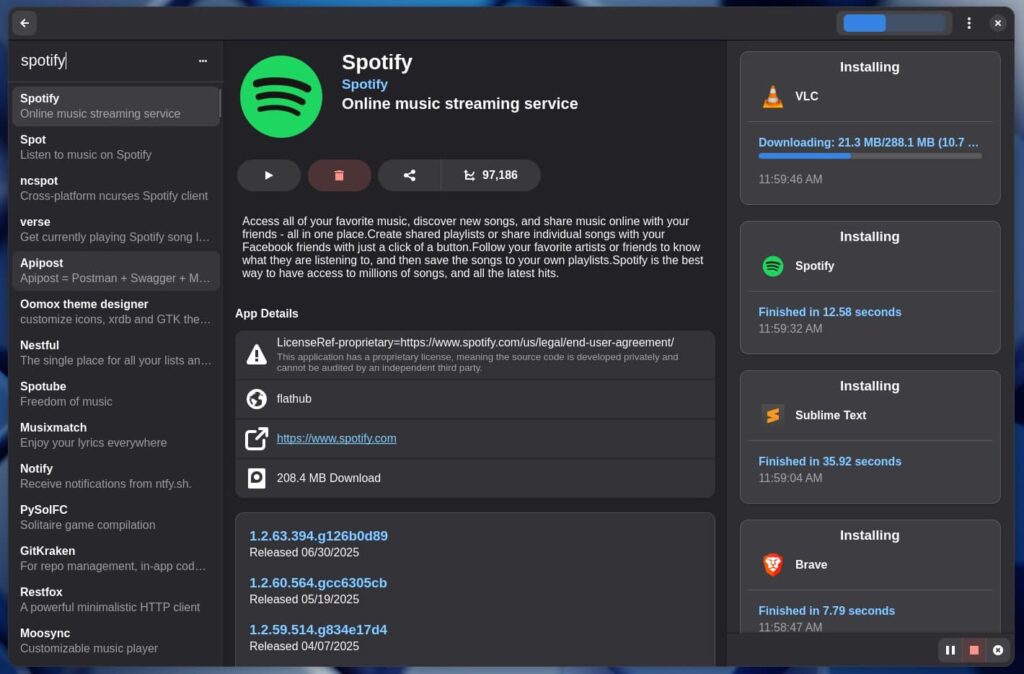Stop the current installation task
This screenshot has width=1024, height=674.
[x=974, y=650]
